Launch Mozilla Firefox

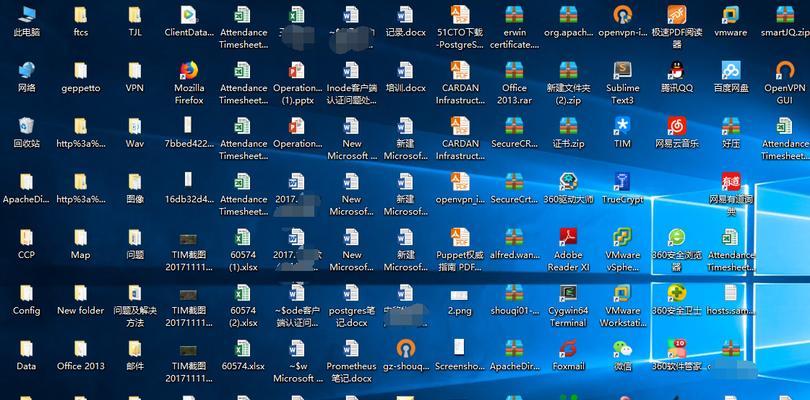(189, 83)
